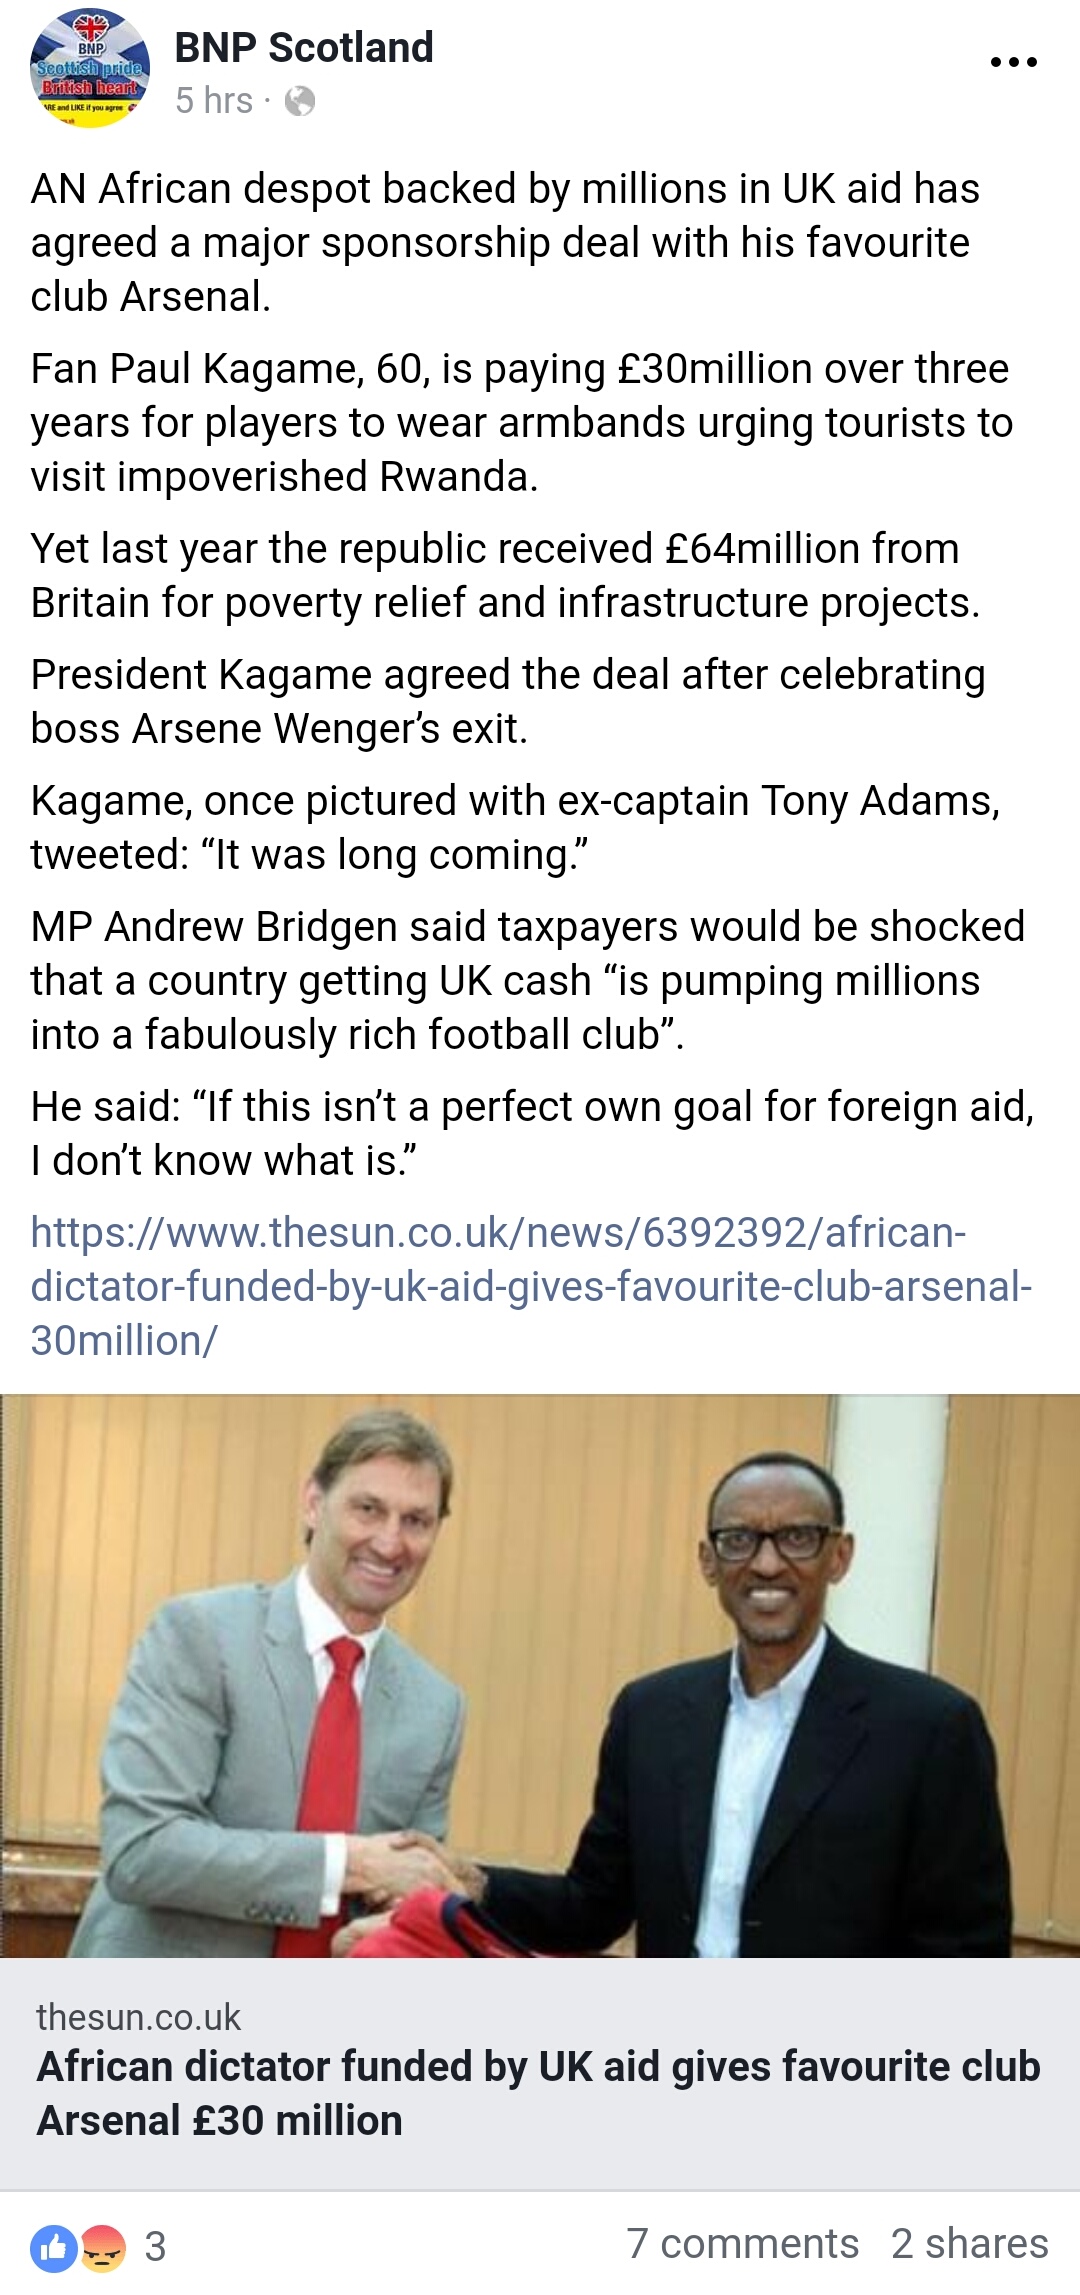The image size is (1080, 2295).
Task: Click the public globe privacy icon
Action: pyautogui.click(x=300, y=101)
